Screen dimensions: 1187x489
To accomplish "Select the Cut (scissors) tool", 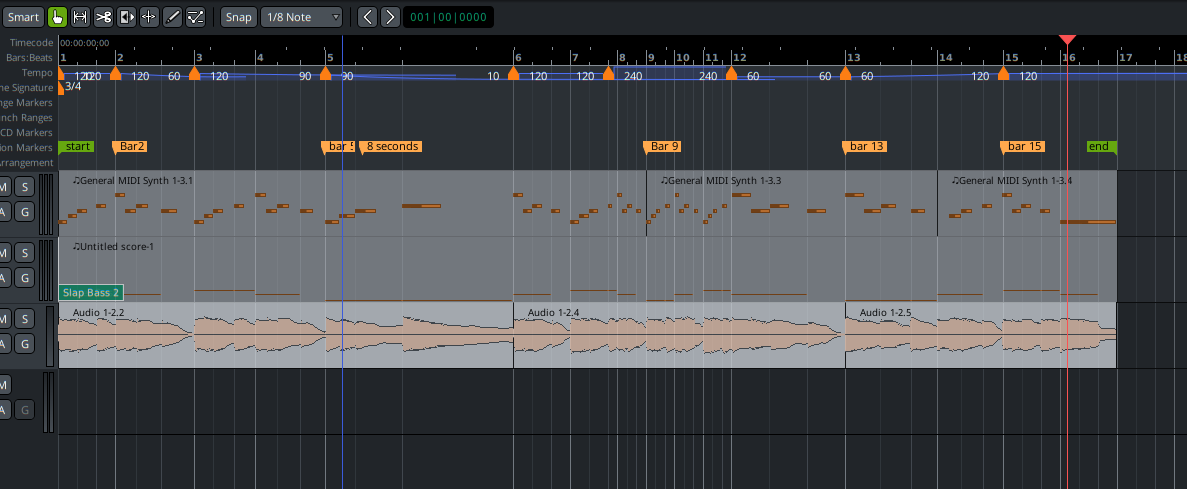I will pos(103,17).
